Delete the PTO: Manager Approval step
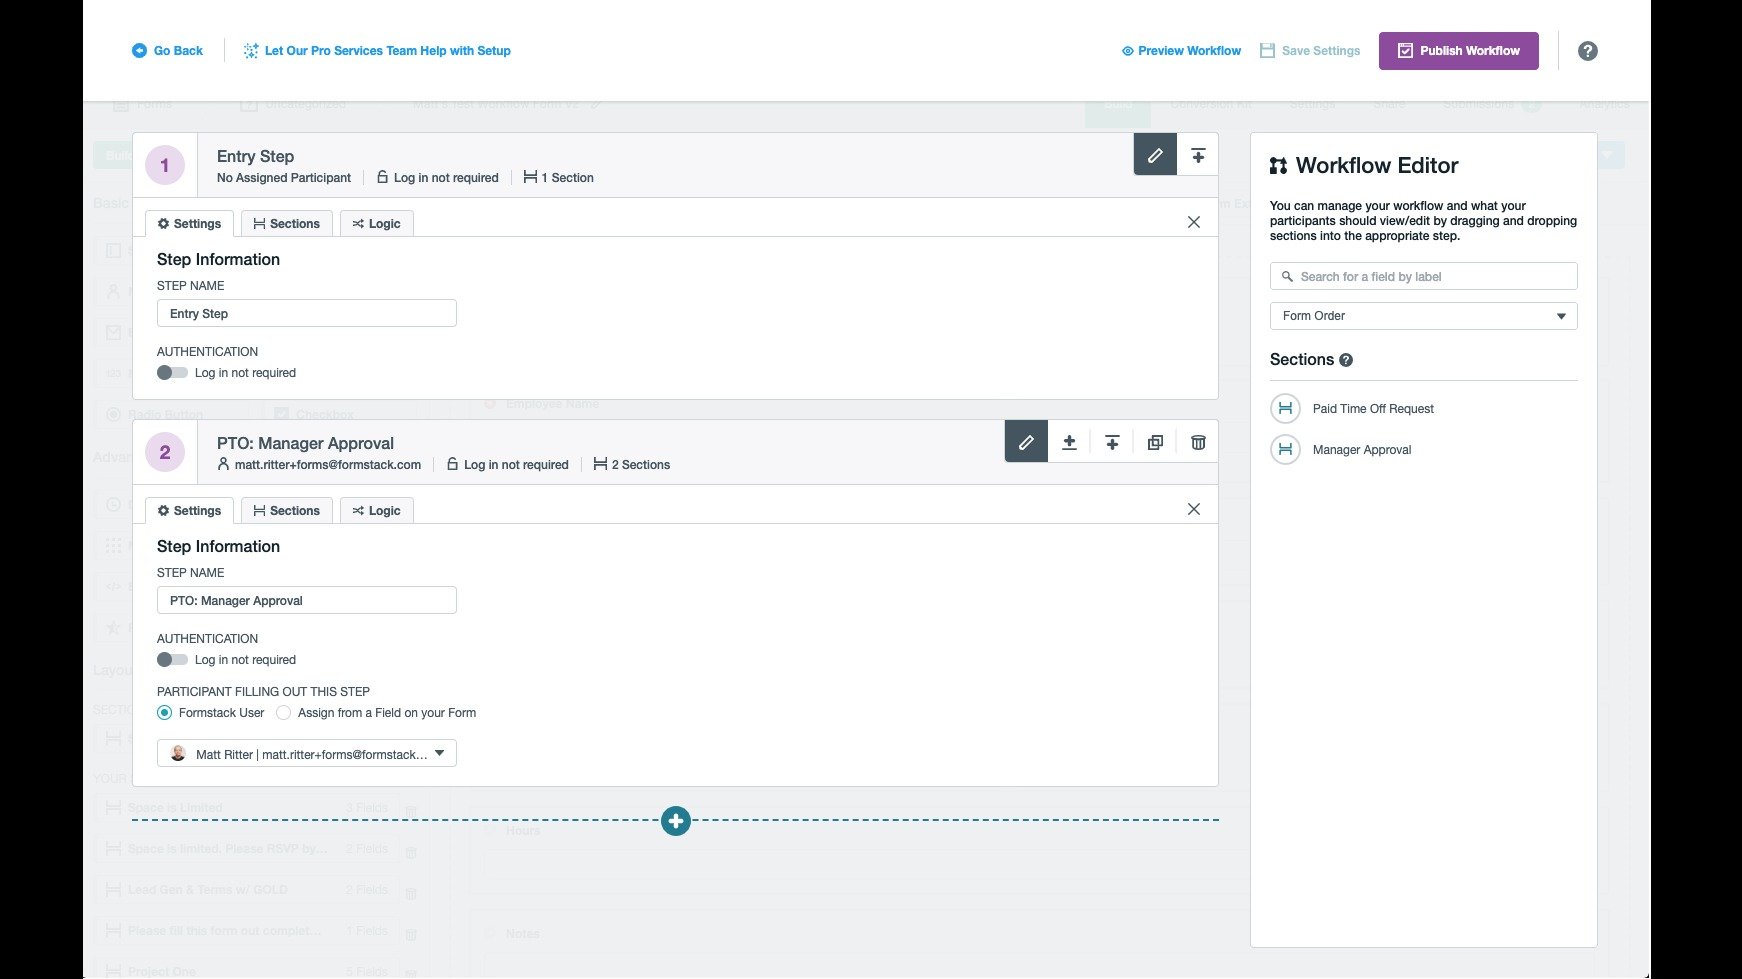1742x979 pixels. pyautogui.click(x=1197, y=441)
